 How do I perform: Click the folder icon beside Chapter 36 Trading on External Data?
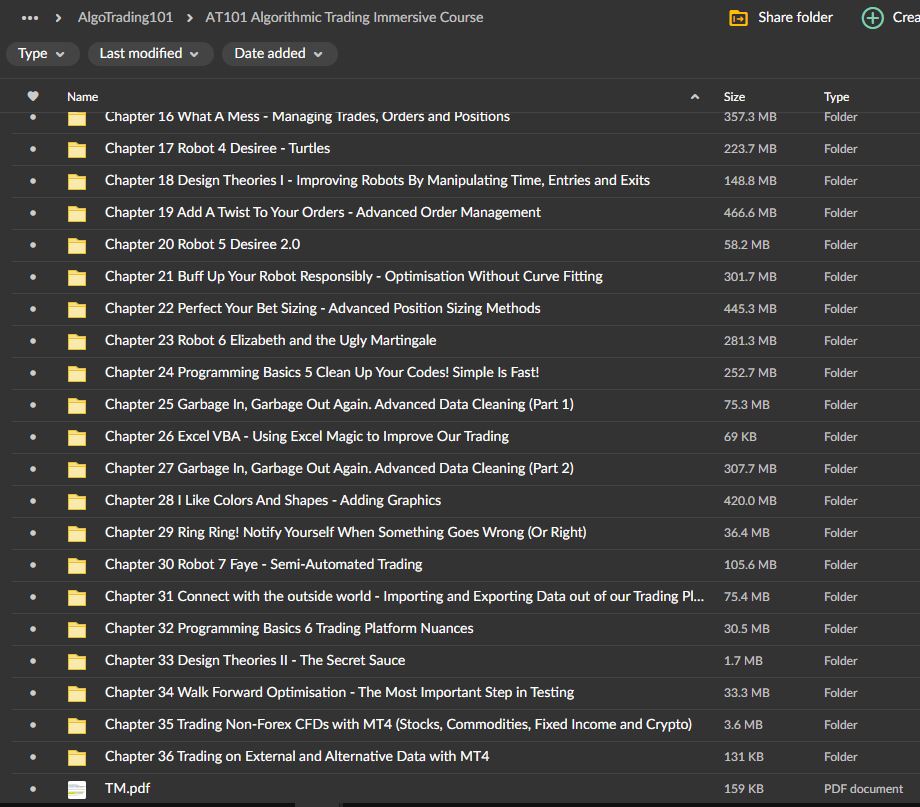coord(77,756)
